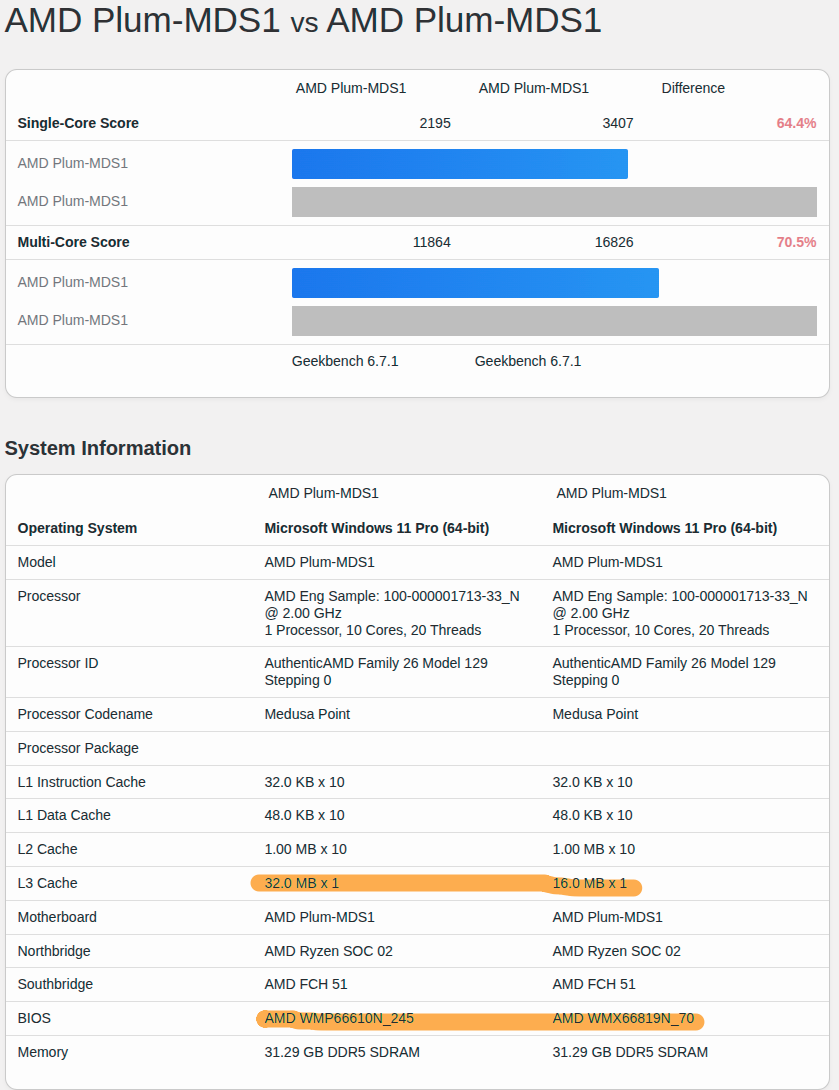The height and width of the screenshot is (1090, 839).
Task: Select the single-core score value 2195
Action: [434, 123]
